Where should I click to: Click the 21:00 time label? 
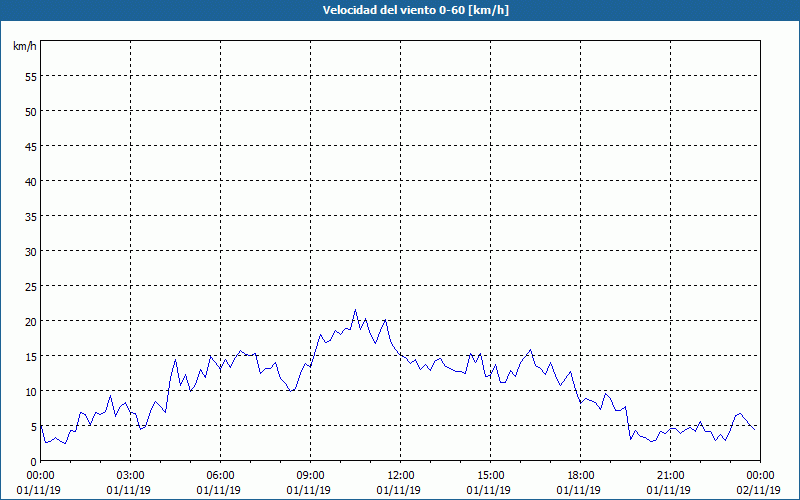(x=670, y=475)
